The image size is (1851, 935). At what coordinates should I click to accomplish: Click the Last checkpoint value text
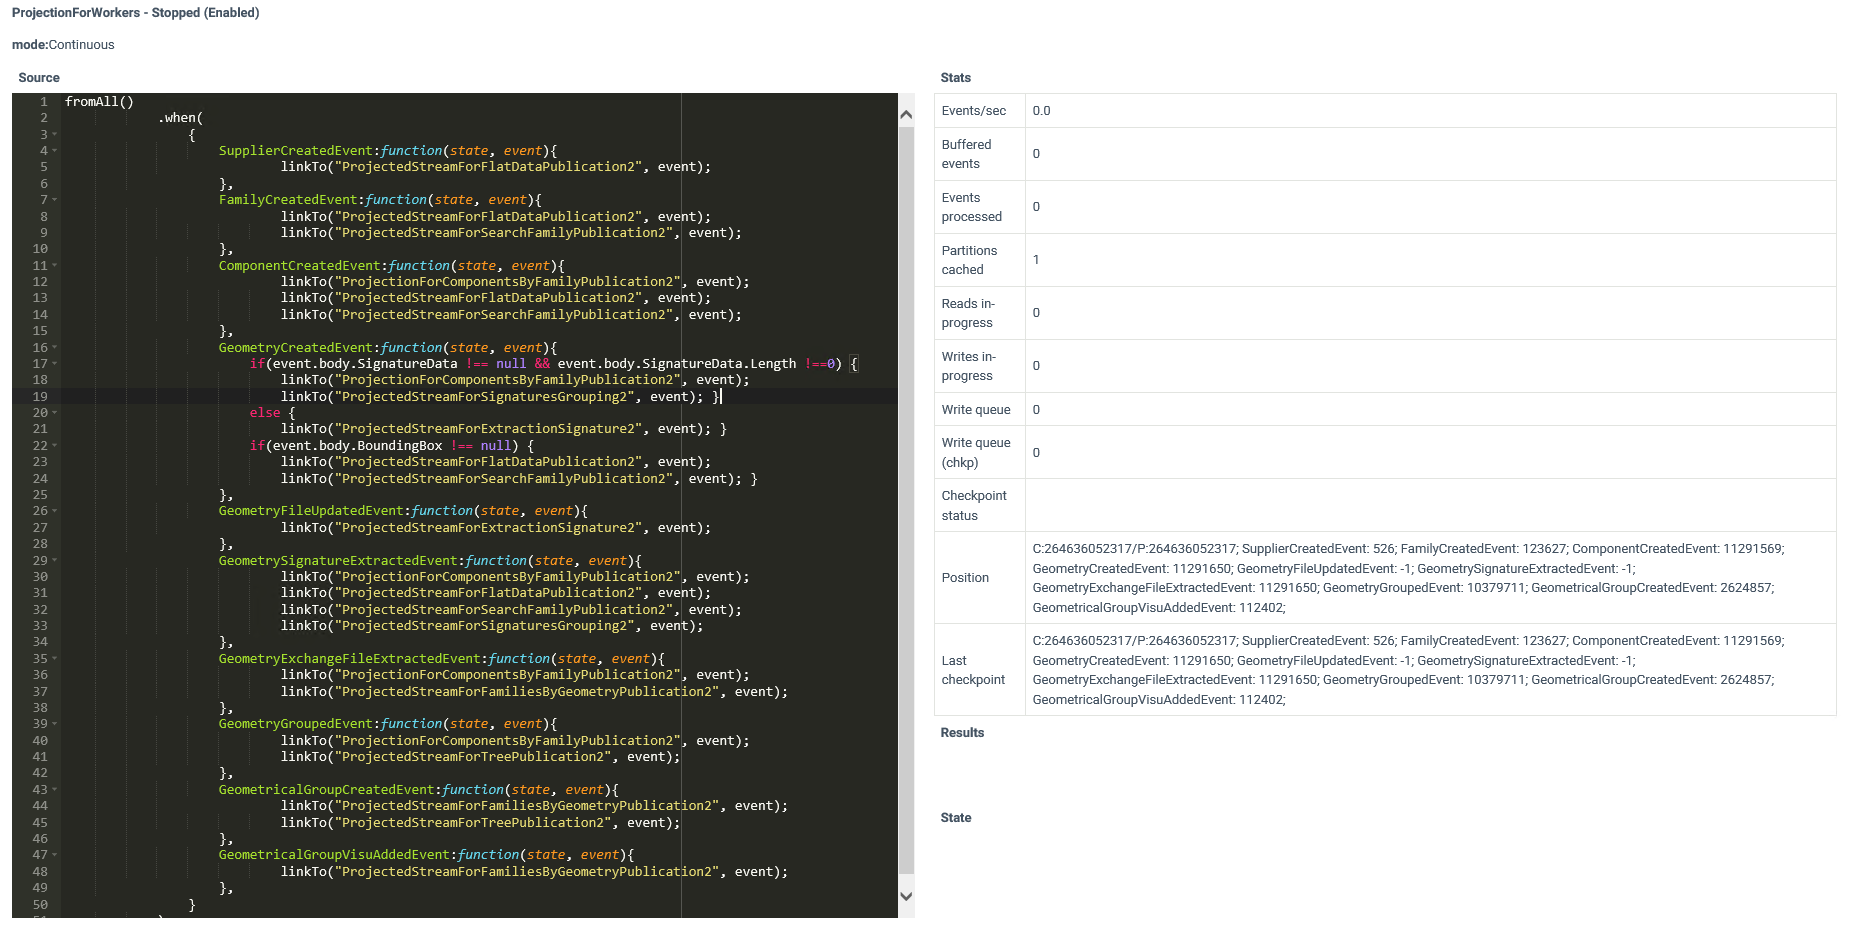[1408, 670]
